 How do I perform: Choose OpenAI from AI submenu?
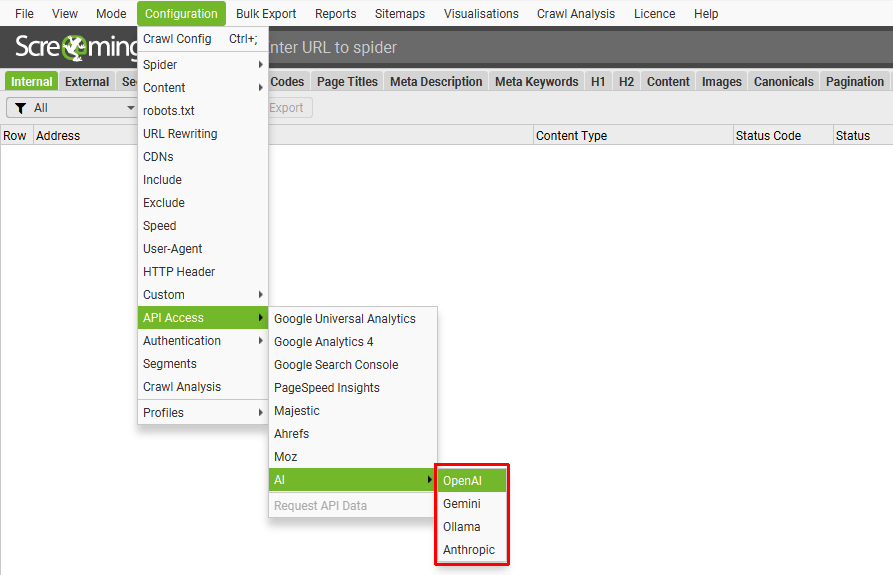click(x=472, y=480)
